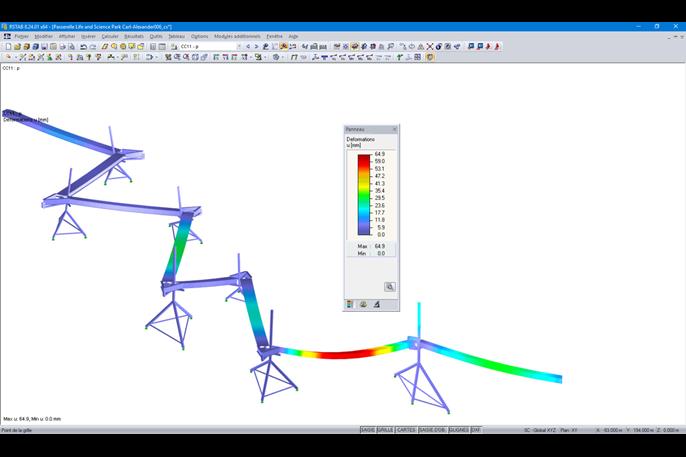Redo the last action
The width and height of the screenshot is (686, 457).
tap(92, 46)
